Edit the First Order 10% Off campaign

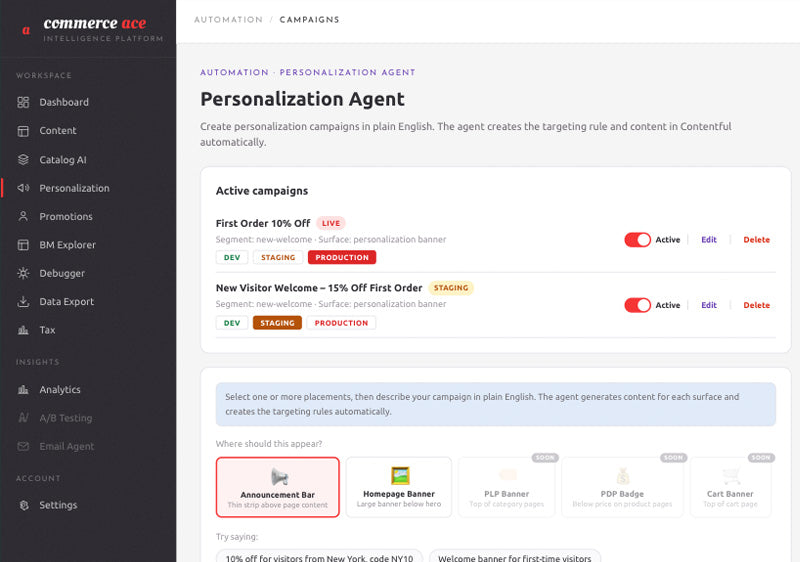(709, 240)
